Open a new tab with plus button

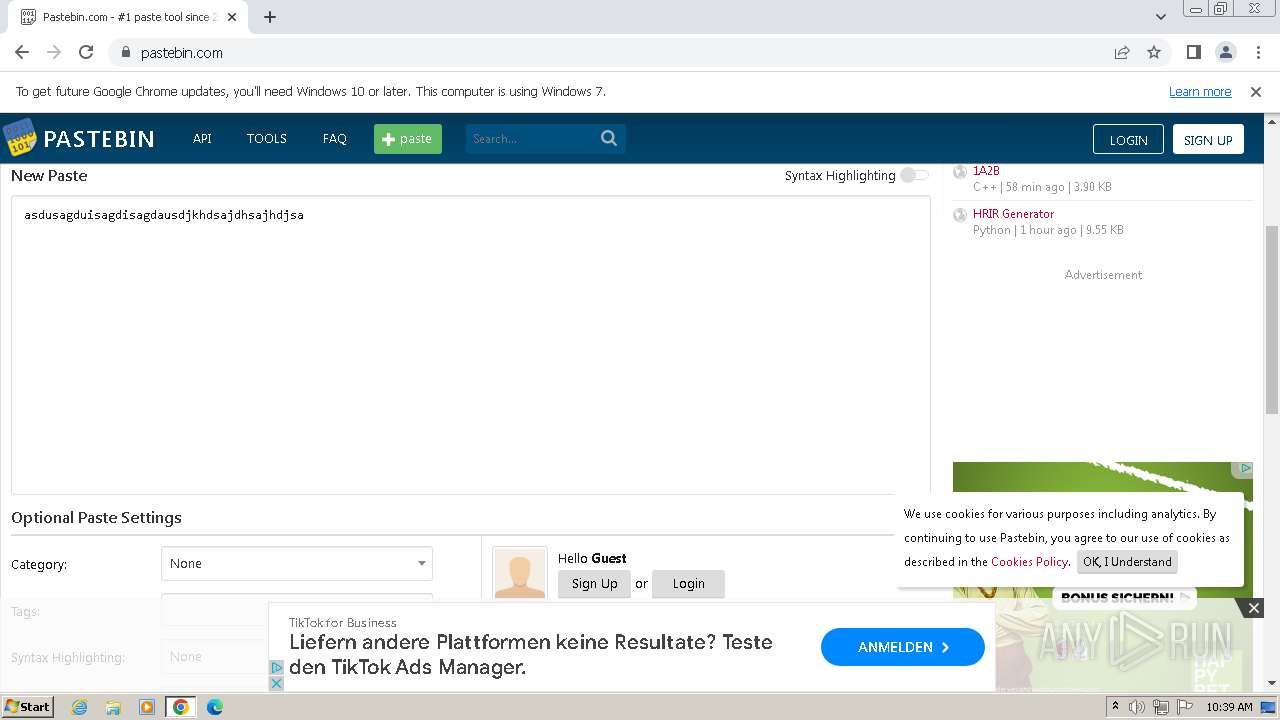pyautogui.click(x=270, y=17)
